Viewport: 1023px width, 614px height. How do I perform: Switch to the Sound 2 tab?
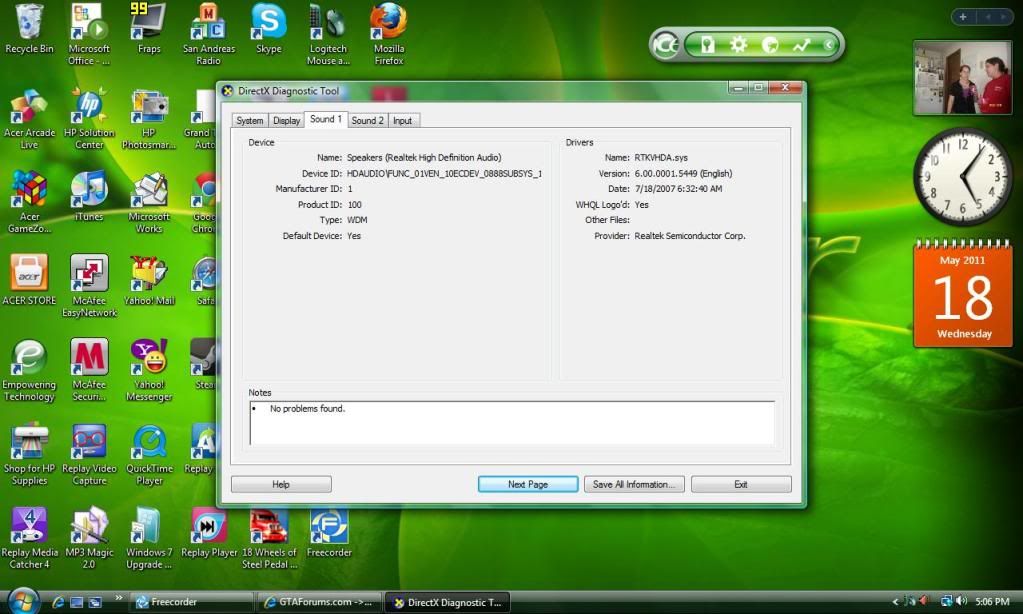(x=367, y=121)
